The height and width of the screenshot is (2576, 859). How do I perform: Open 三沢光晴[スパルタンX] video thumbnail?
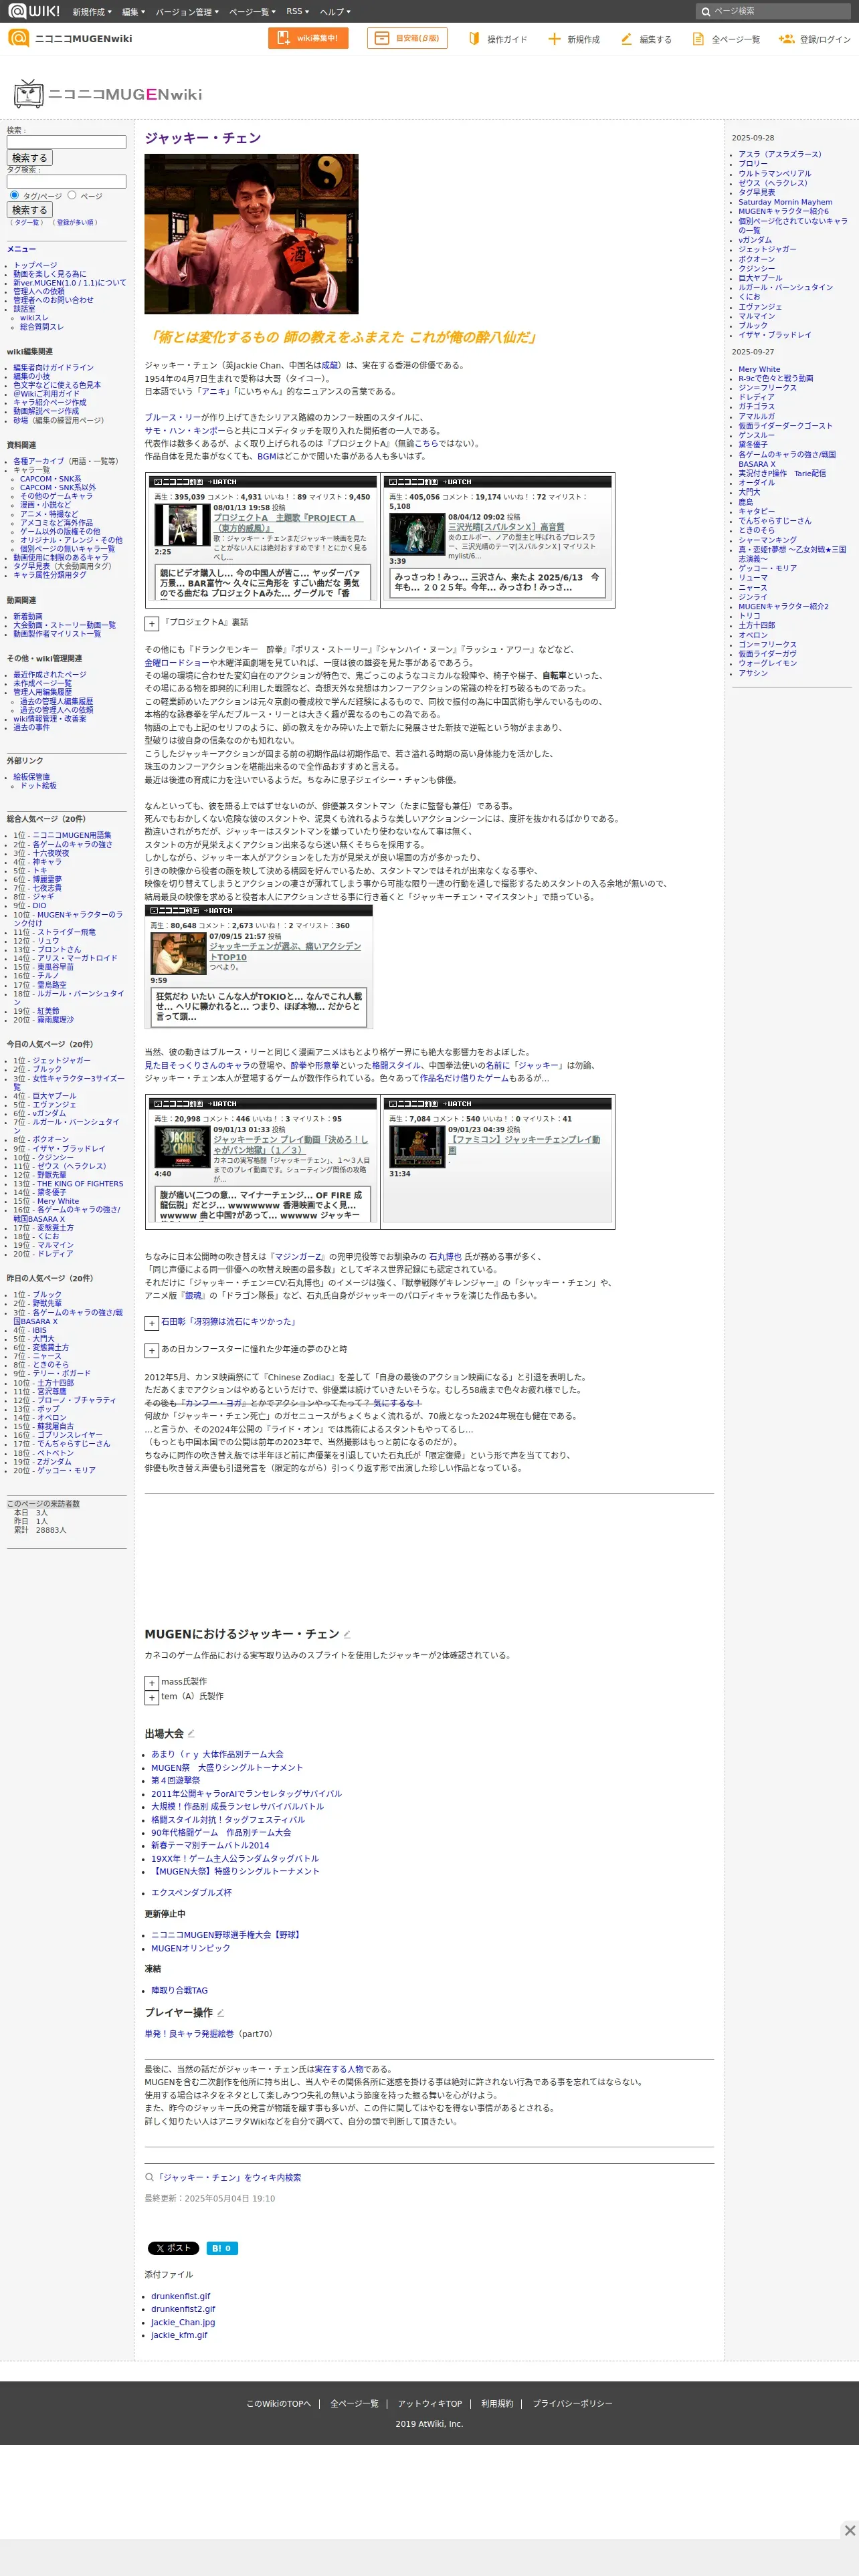[x=417, y=534]
